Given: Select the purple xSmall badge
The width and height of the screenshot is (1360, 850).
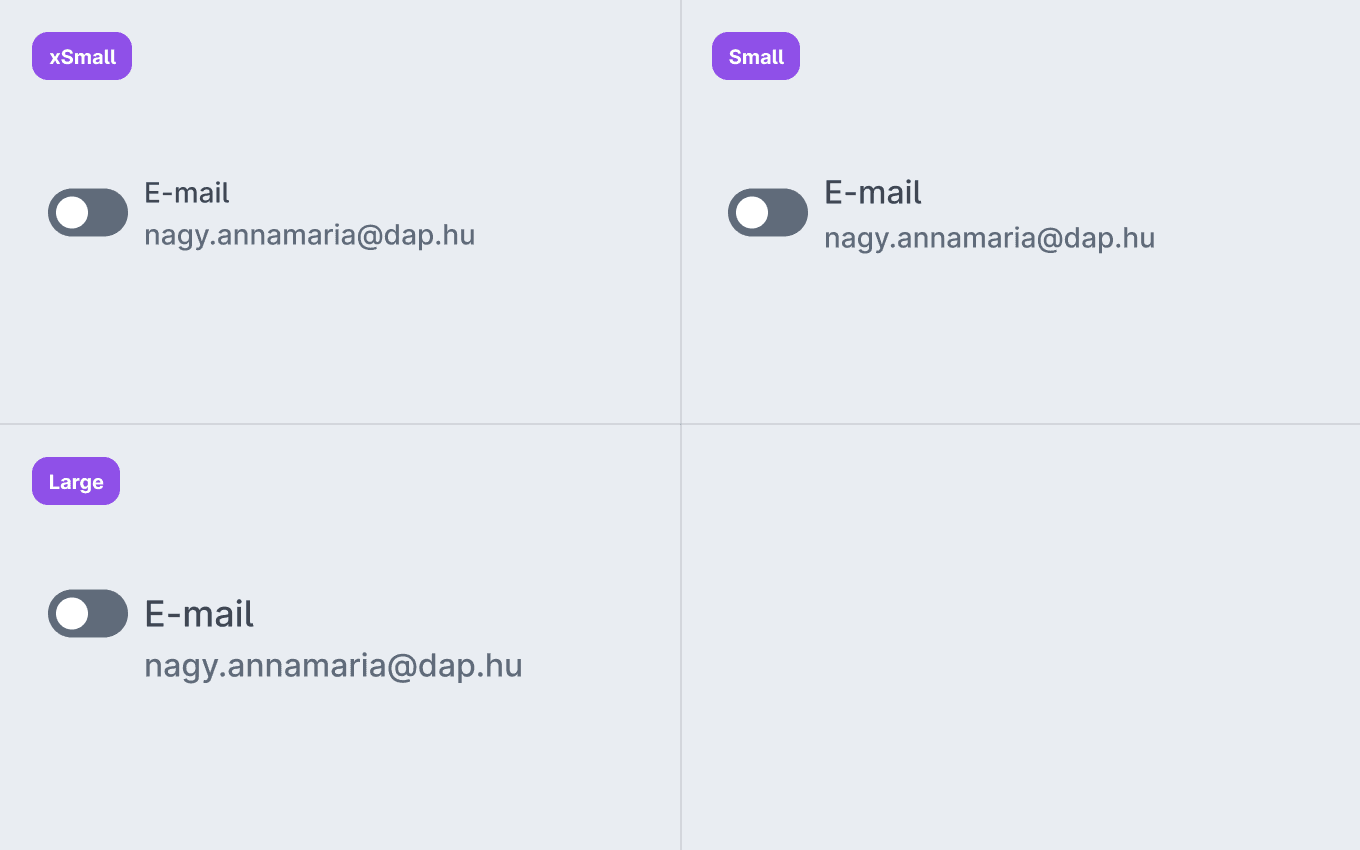Looking at the screenshot, I should click(x=82, y=56).
